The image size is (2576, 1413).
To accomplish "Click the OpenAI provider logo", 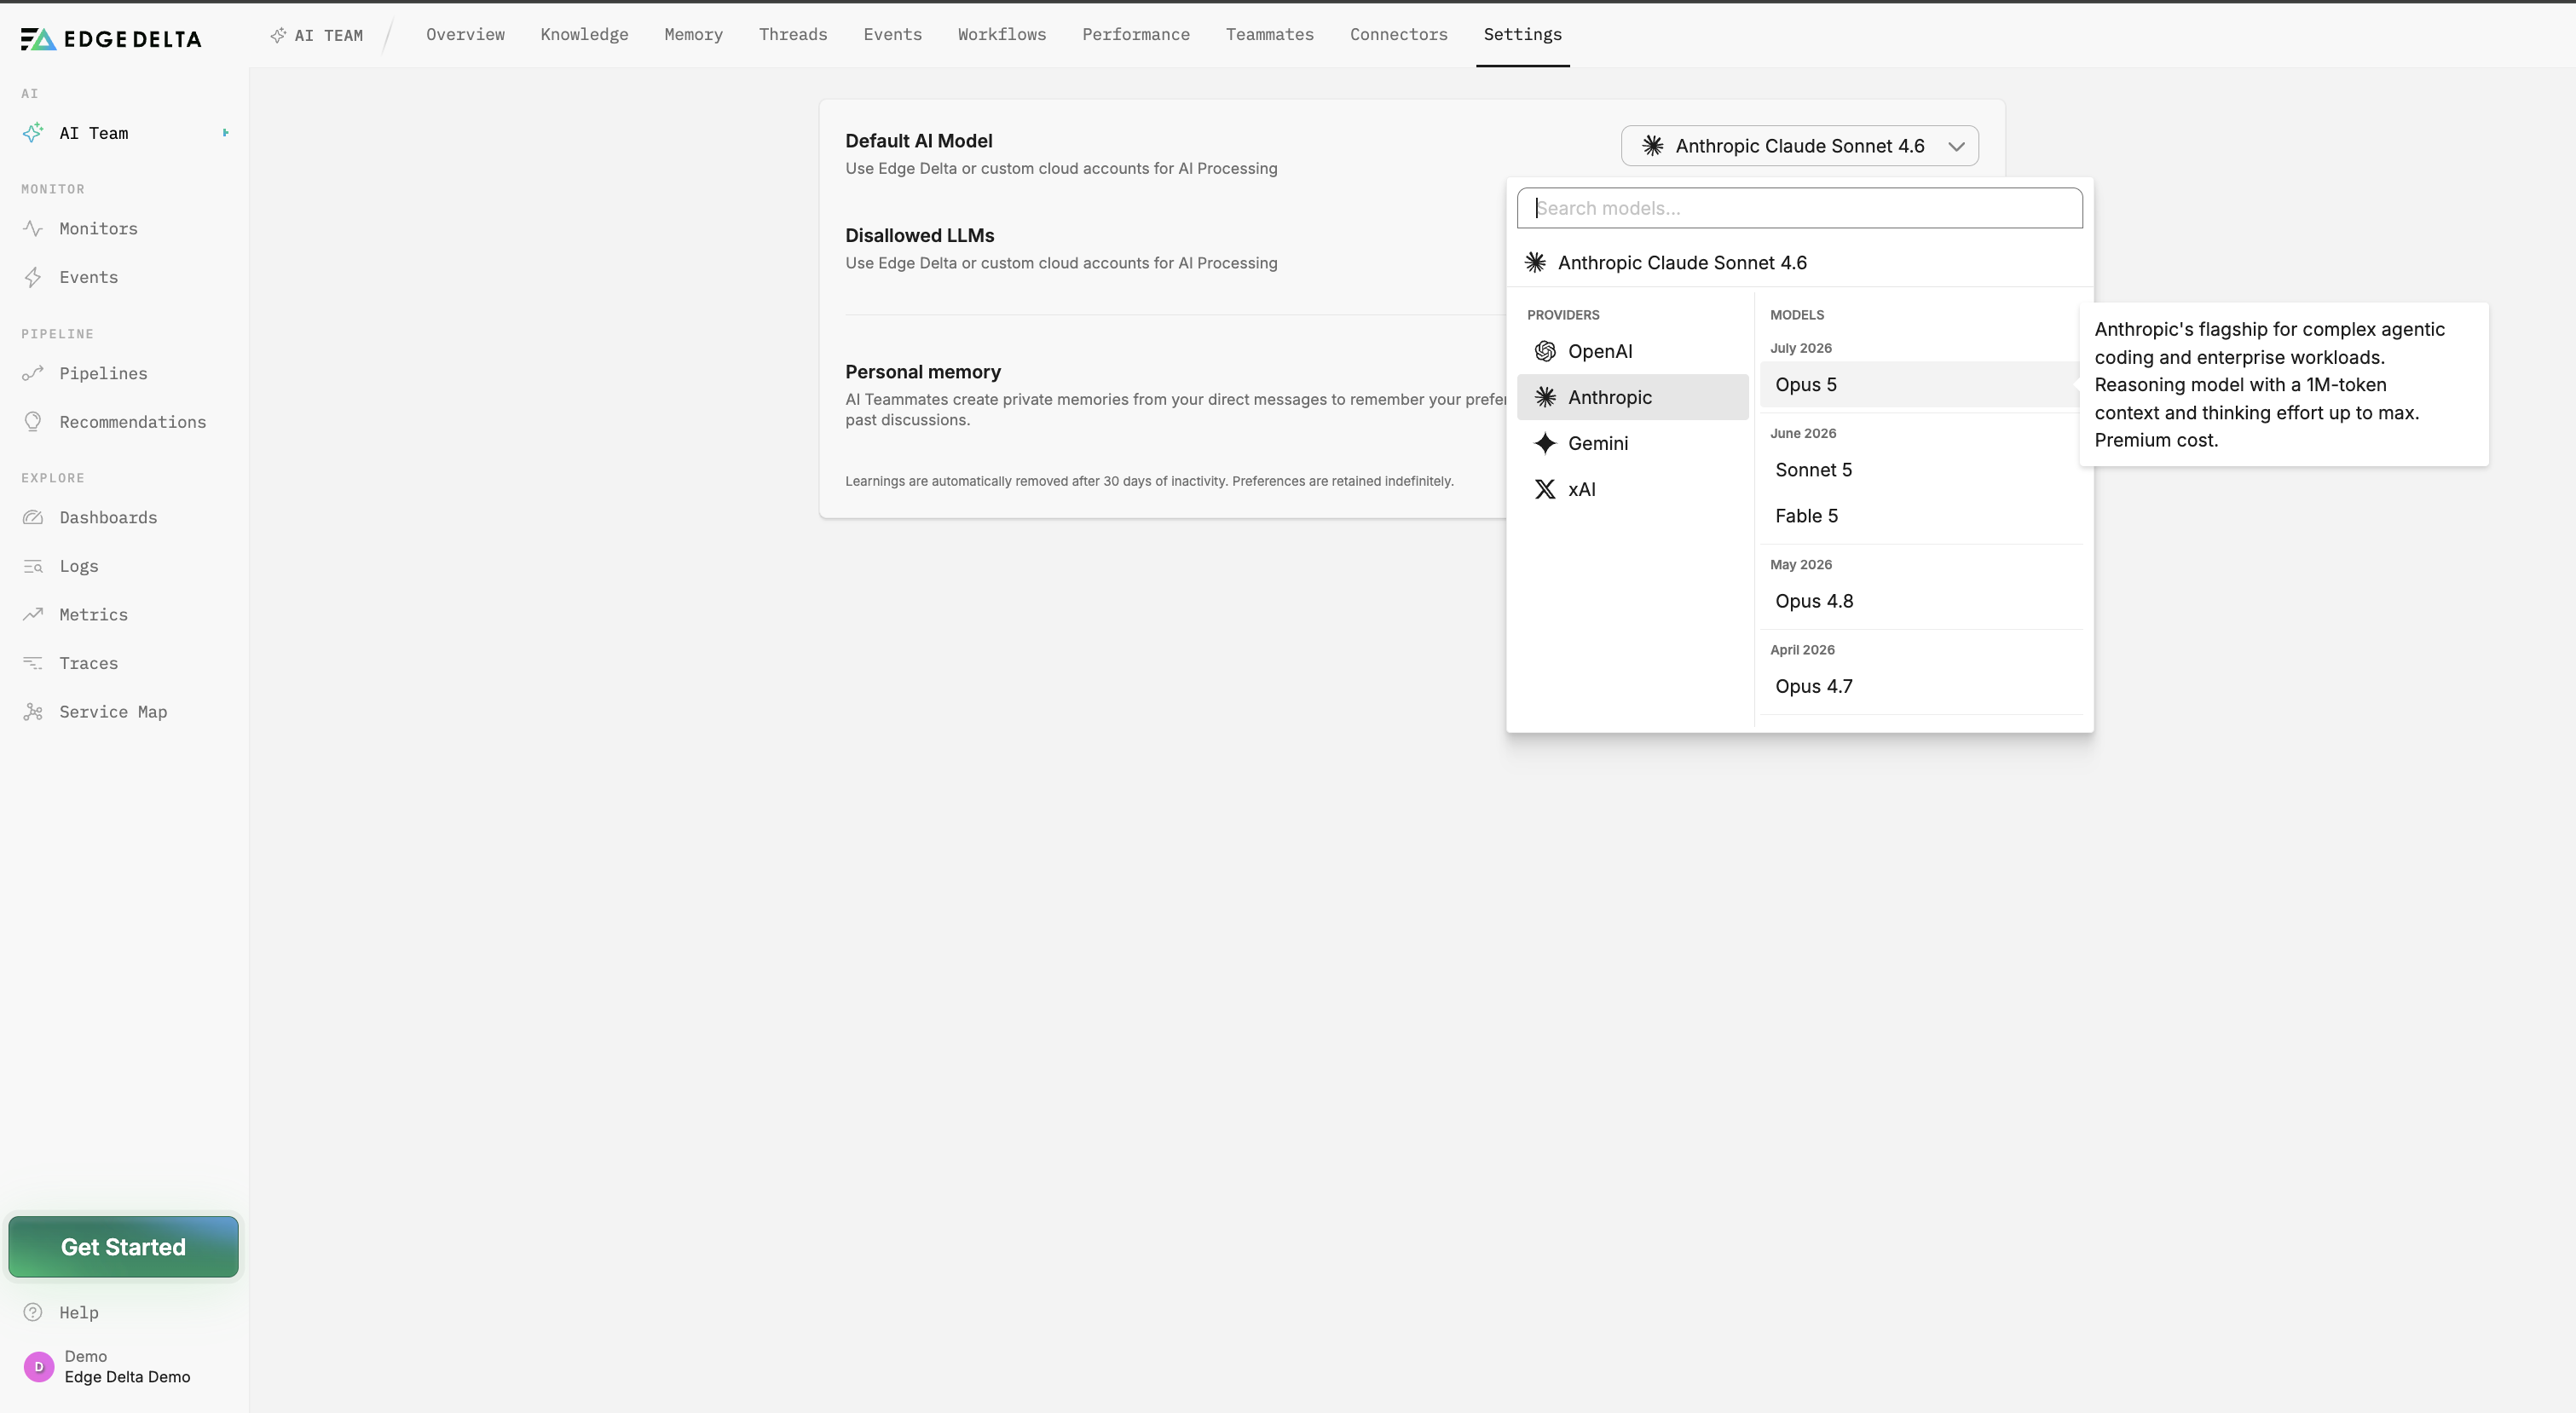I will (1545, 351).
